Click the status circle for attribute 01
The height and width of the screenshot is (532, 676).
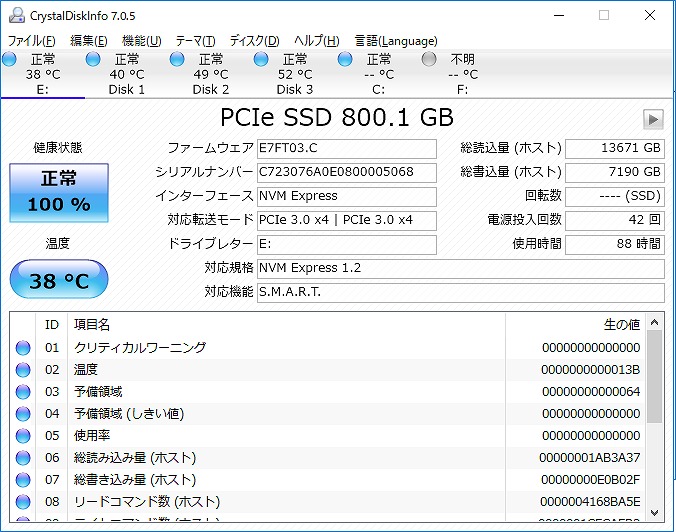point(23,348)
